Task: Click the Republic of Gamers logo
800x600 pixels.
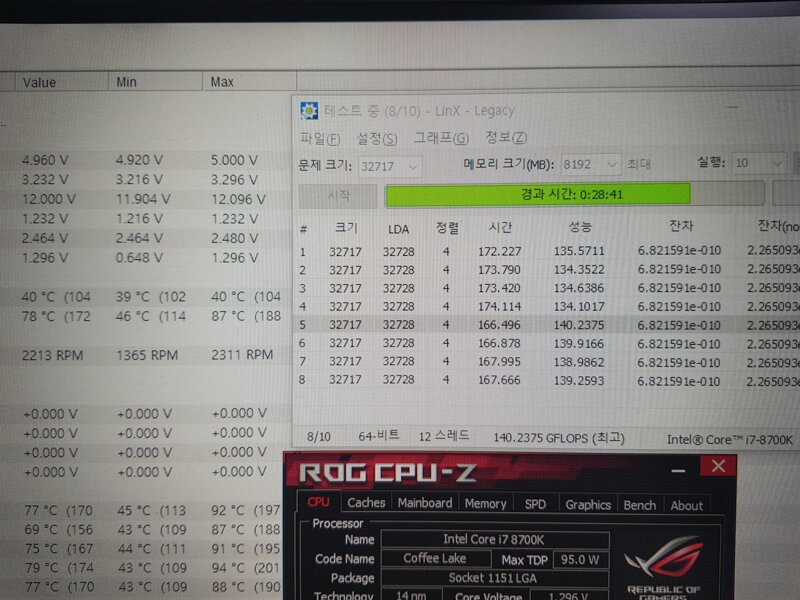Action: click(x=663, y=566)
